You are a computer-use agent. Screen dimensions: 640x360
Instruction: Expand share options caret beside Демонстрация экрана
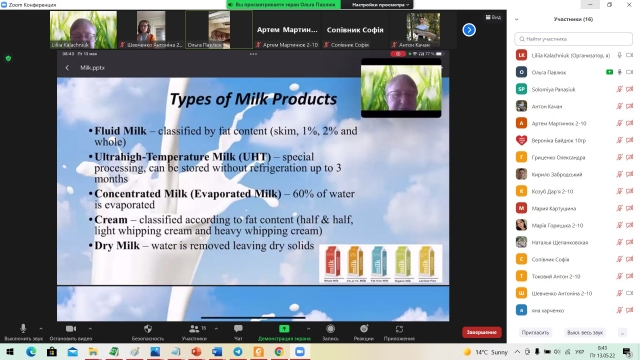click(x=309, y=329)
